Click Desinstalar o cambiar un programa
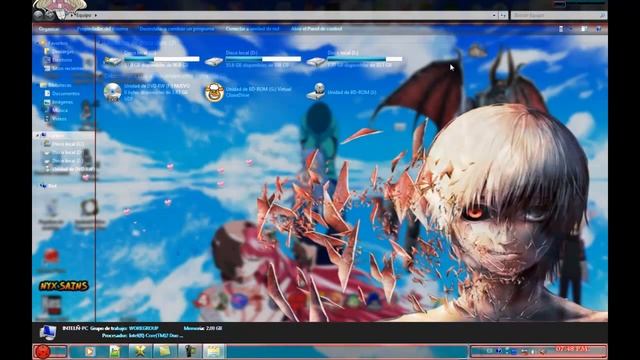Screen dimensions: 640x360 pyautogui.click(x=176, y=29)
